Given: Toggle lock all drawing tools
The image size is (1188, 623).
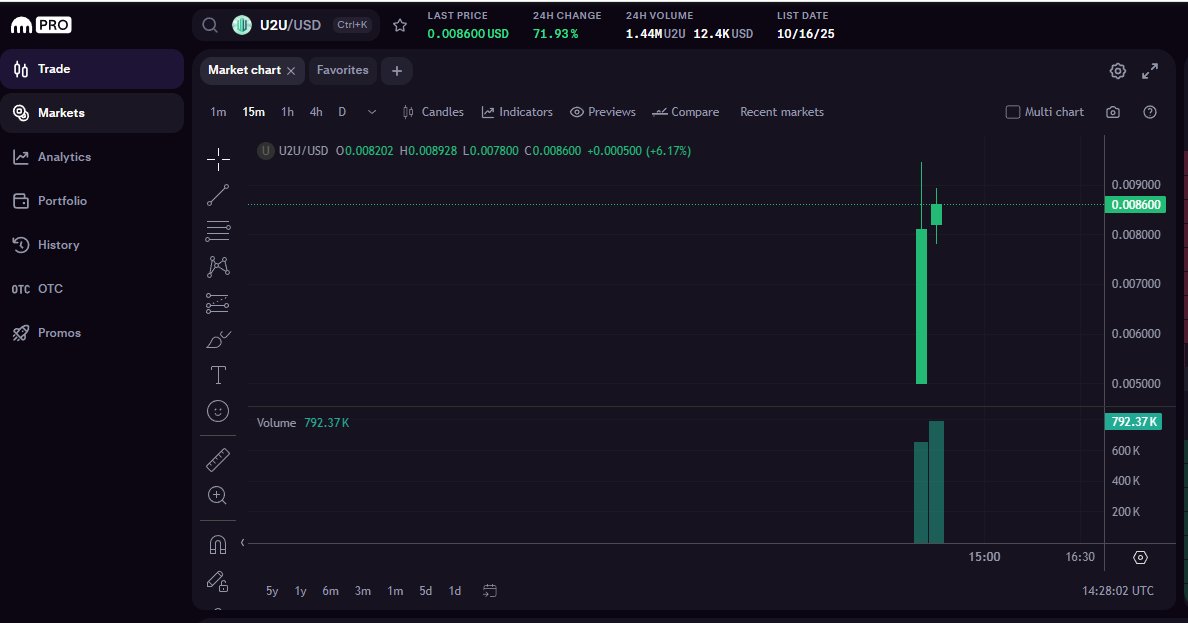Looking at the screenshot, I should click(217, 581).
